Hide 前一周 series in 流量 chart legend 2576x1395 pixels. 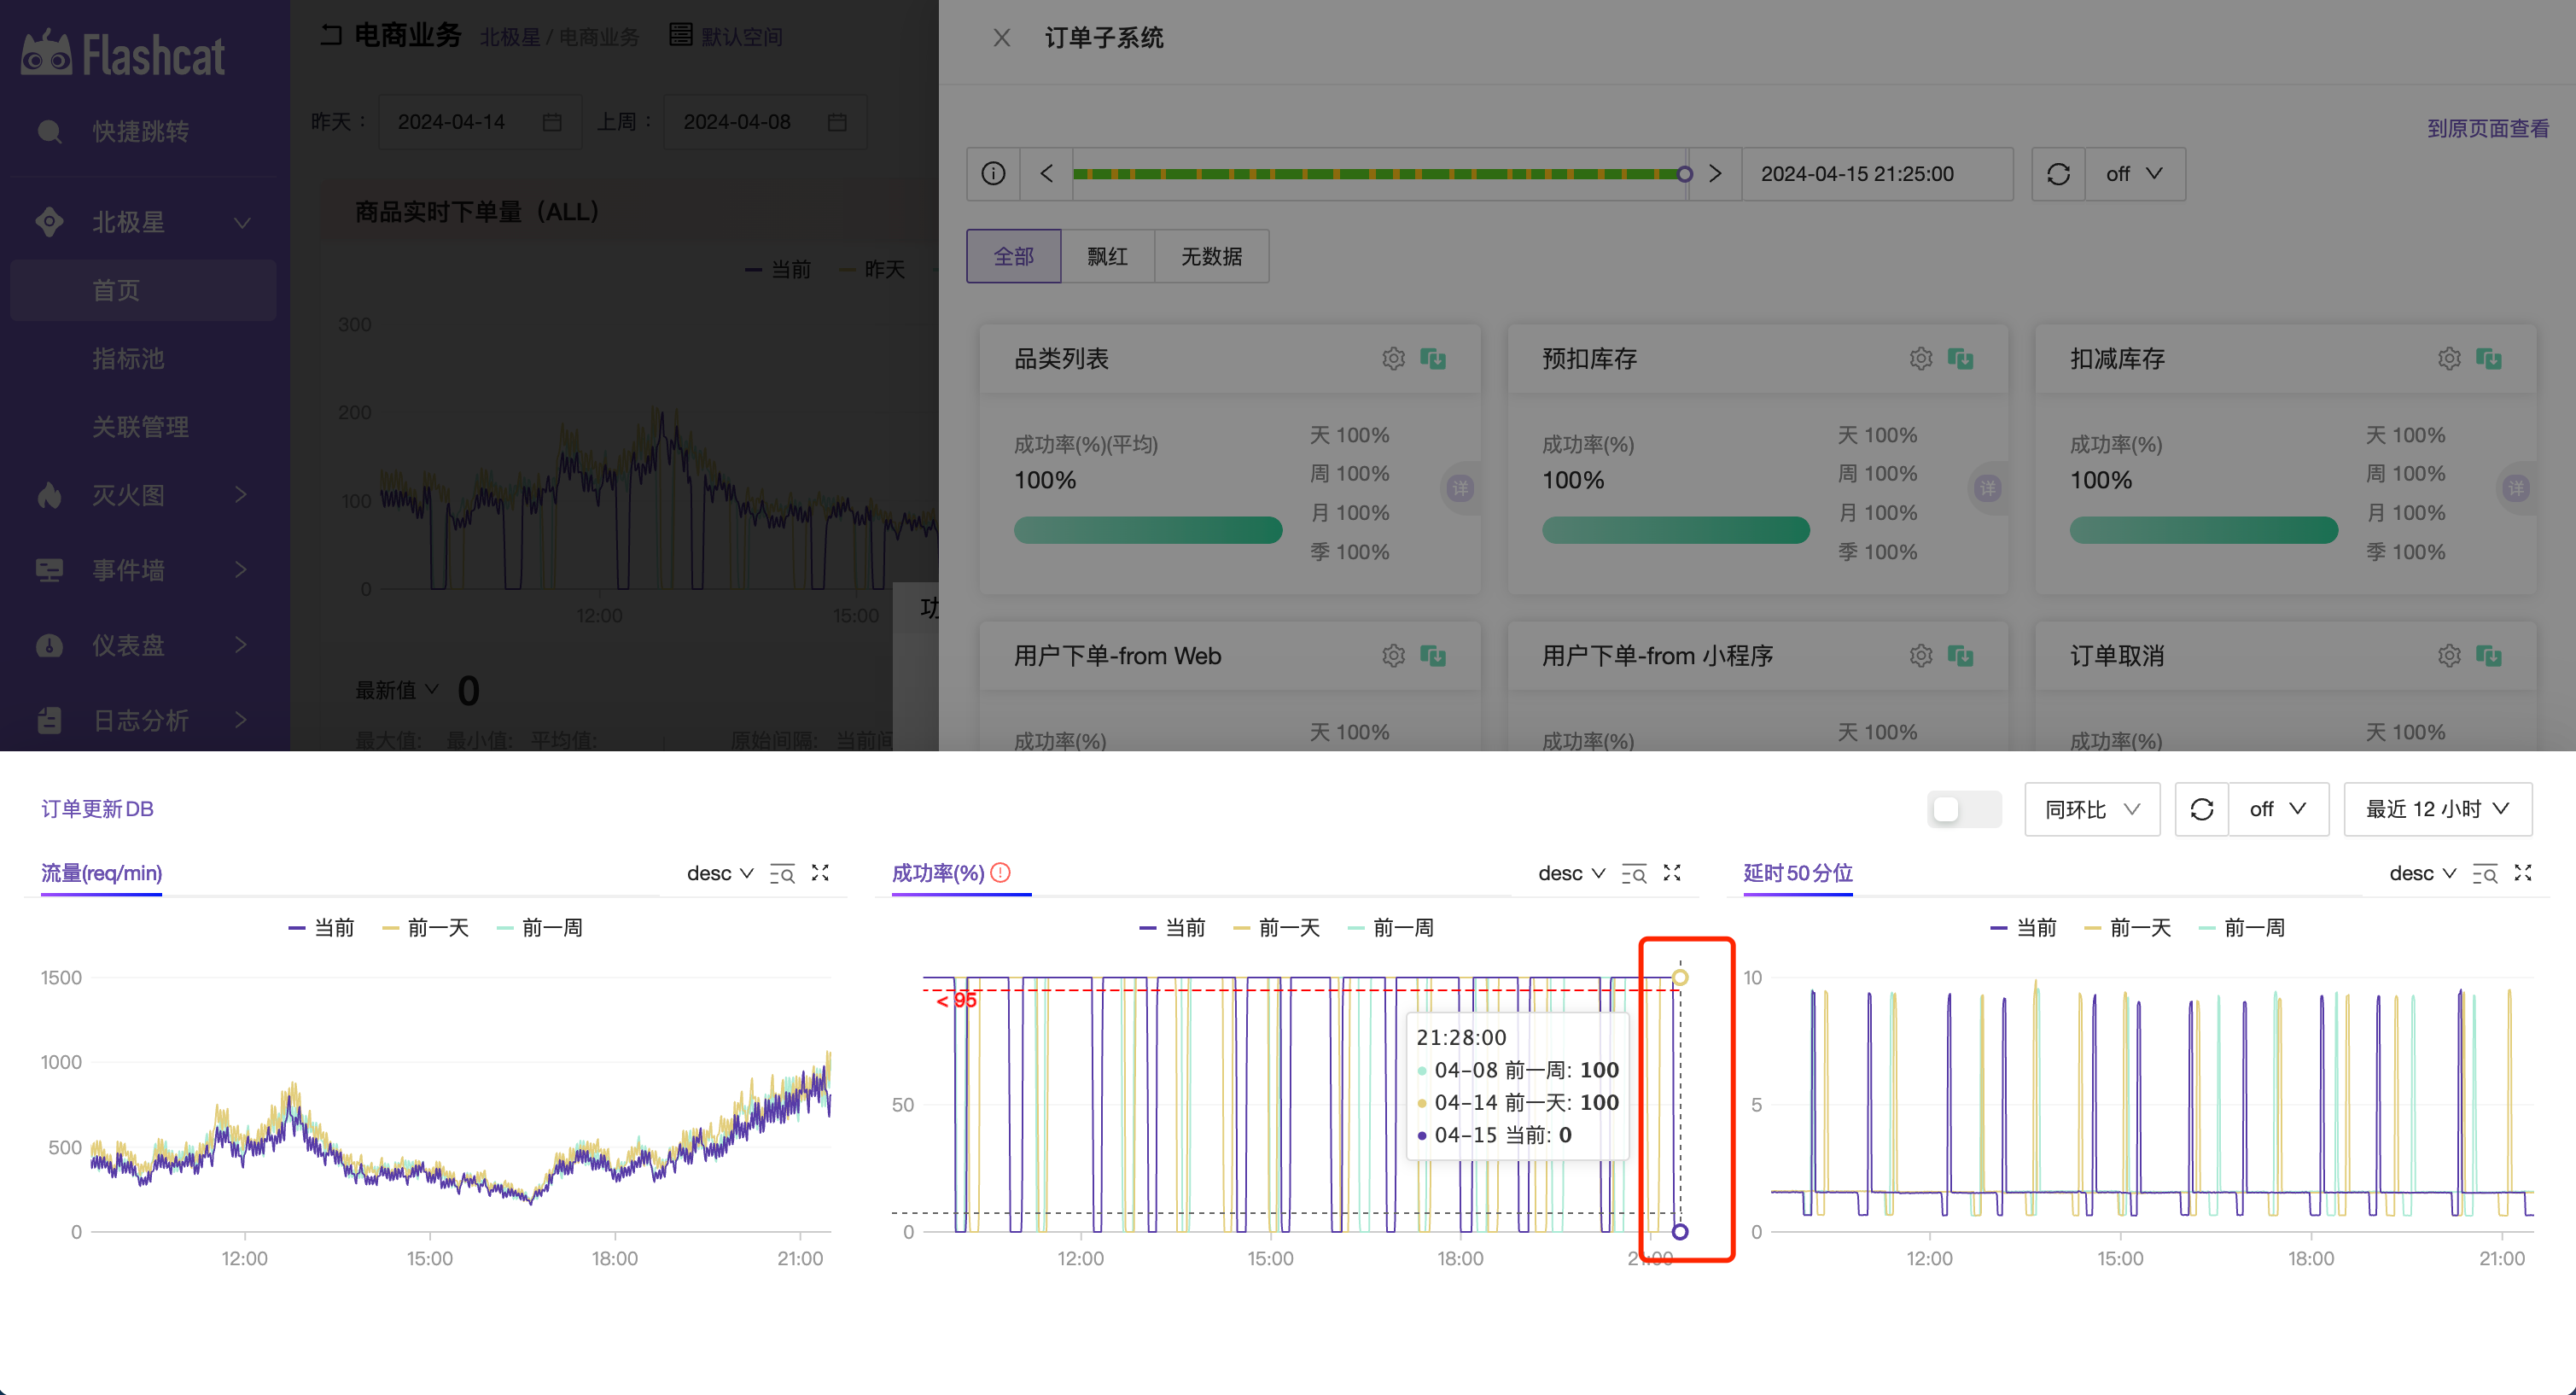coord(540,927)
